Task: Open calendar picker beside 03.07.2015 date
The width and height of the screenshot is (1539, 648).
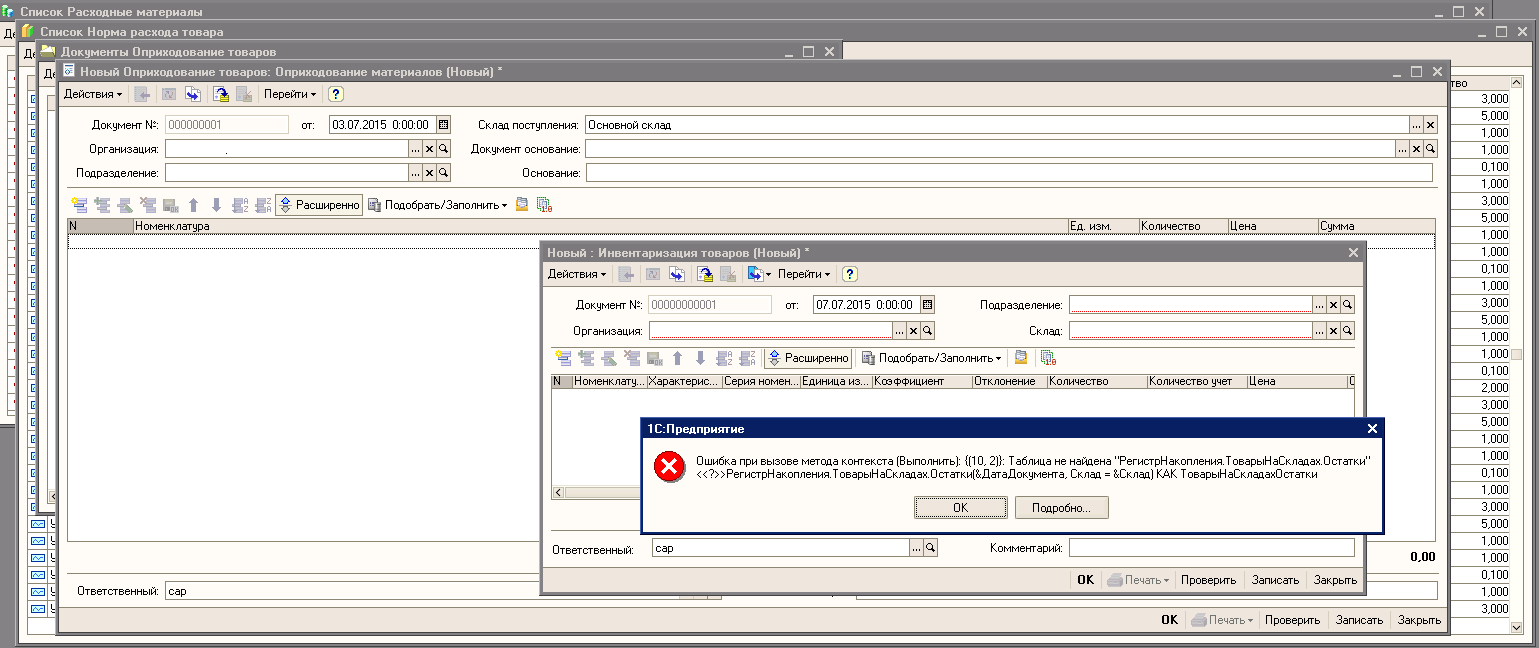Action: pos(444,125)
